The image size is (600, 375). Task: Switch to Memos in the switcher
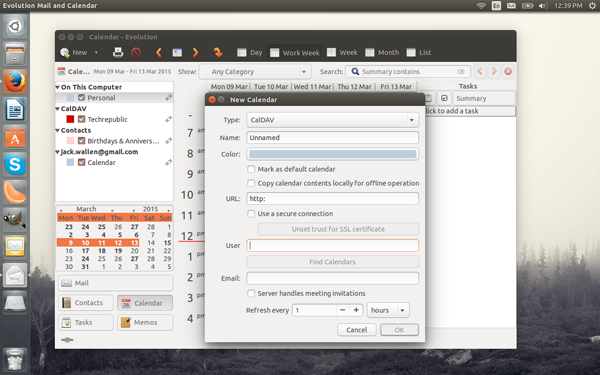[145, 322]
